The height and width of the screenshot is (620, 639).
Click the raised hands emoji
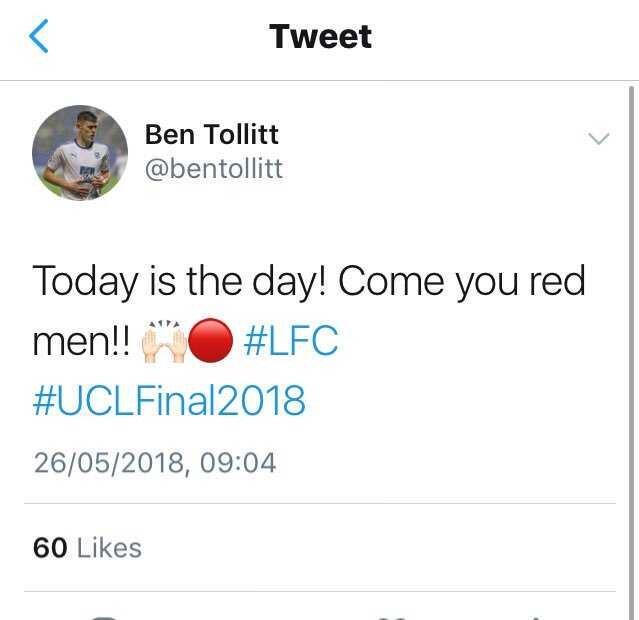(x=165, y=343)
